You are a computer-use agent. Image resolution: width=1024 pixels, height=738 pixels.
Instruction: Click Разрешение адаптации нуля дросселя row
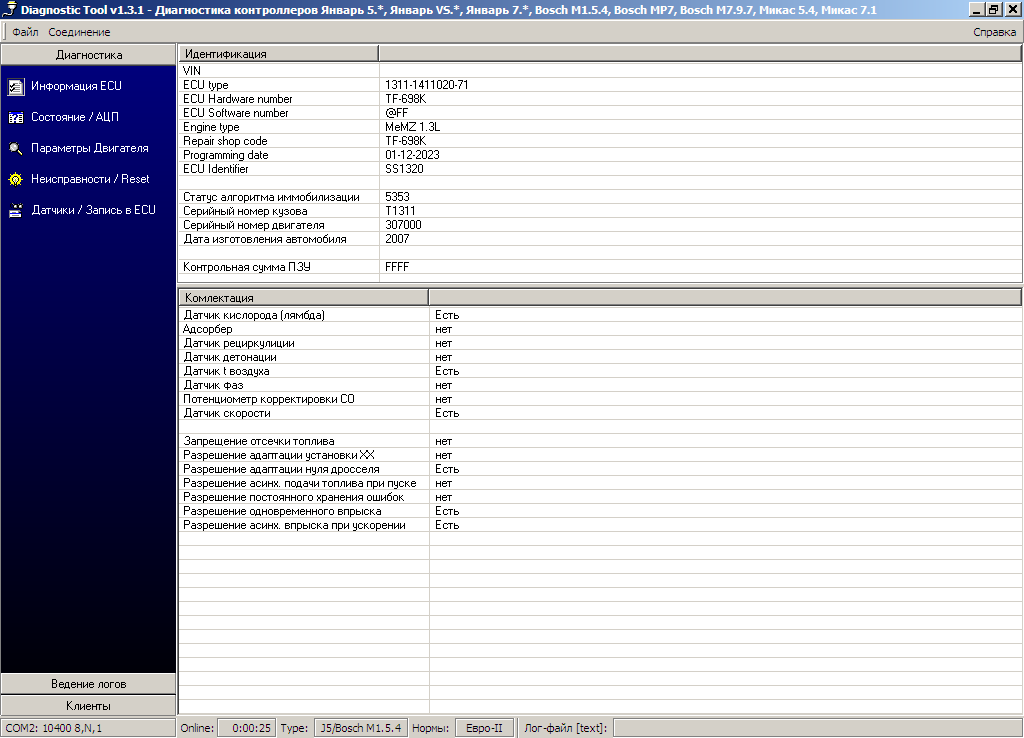click(600, 470)
